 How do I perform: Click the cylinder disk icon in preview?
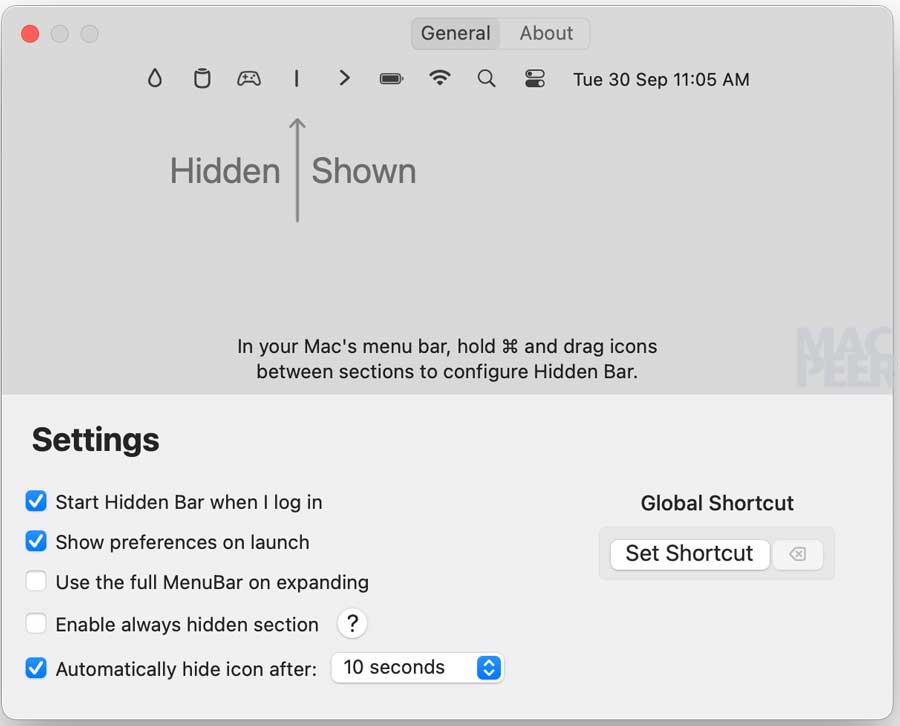click(202, 79)
